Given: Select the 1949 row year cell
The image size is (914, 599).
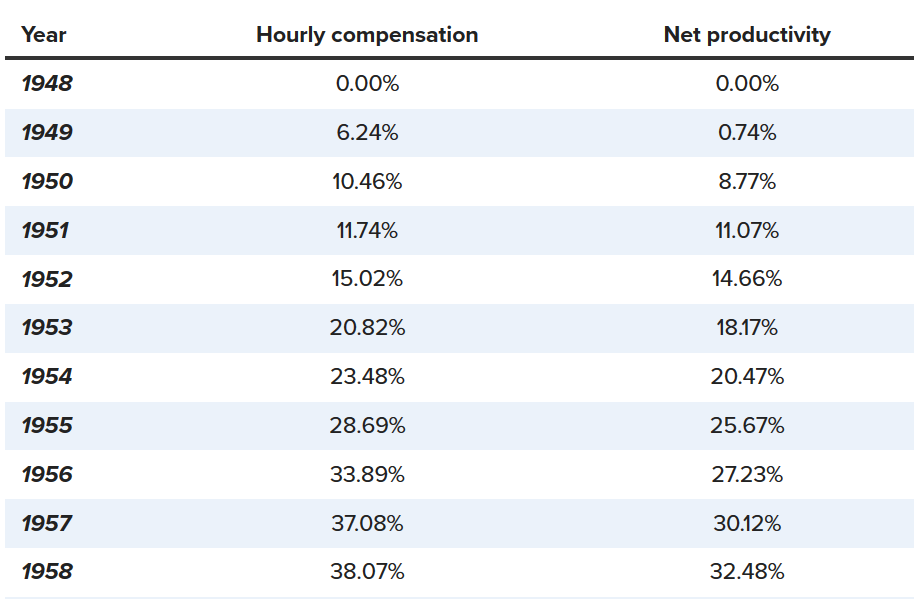Looking at the screenshot, I should (x=47, y=133).
